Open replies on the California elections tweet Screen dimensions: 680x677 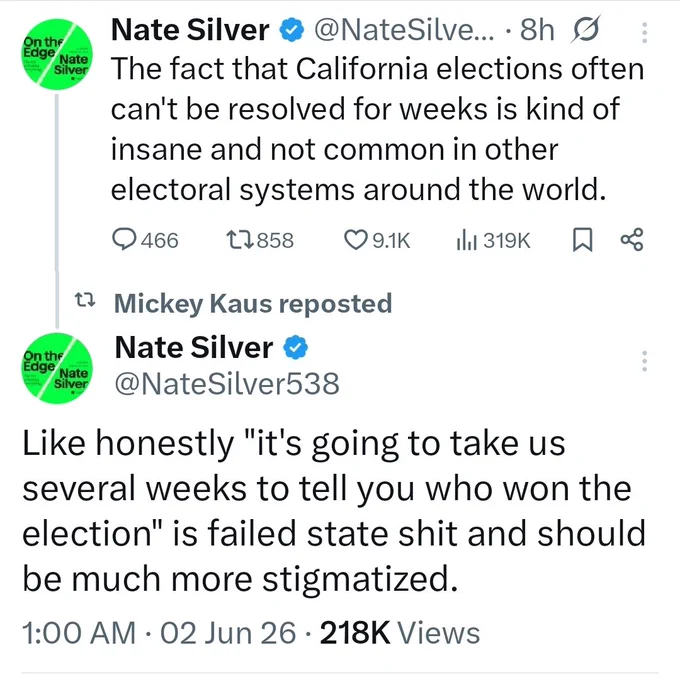pos(145,240)
